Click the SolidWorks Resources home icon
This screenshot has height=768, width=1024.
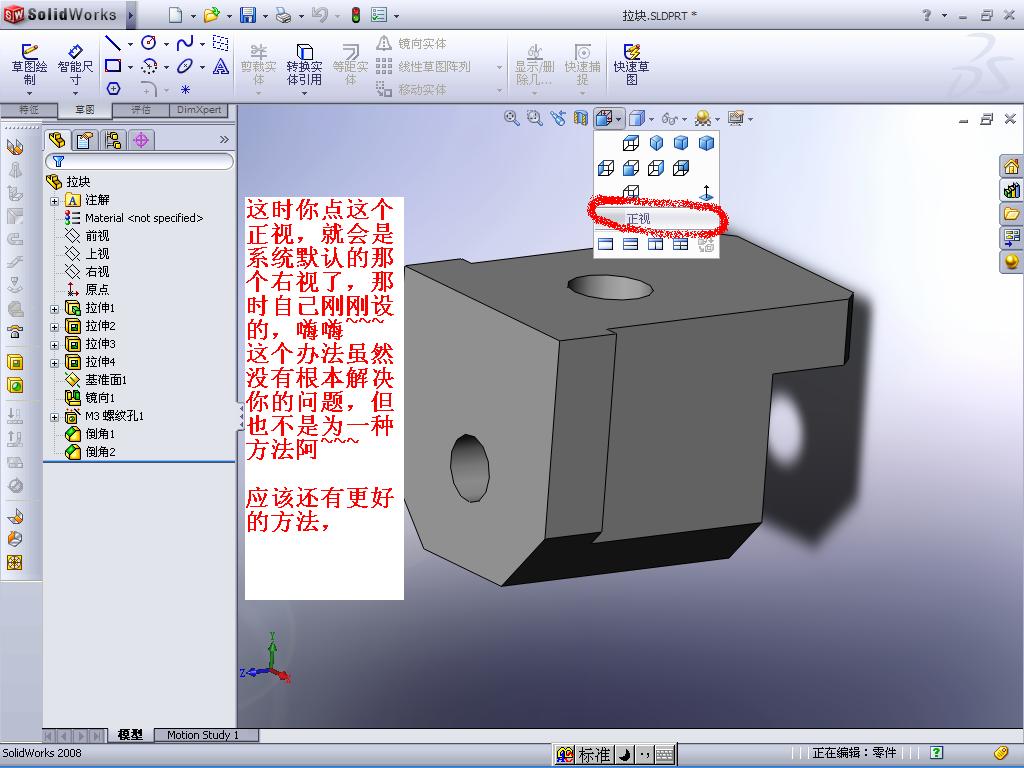1011,166
